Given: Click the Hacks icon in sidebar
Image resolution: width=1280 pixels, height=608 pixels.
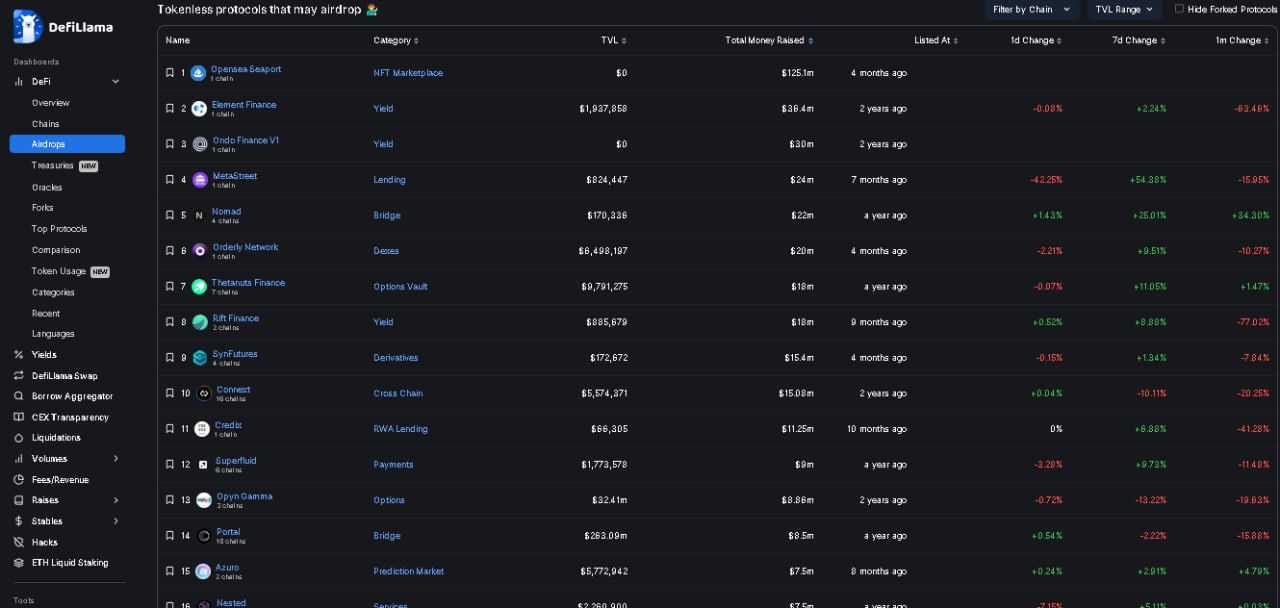Looking at the screenshot, I should (x=19, y=542).
